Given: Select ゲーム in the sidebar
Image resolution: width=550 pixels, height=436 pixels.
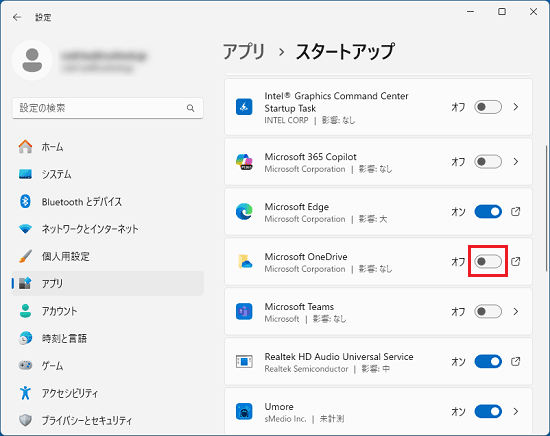Looking at the screenshot, I should tap(108, 365).
